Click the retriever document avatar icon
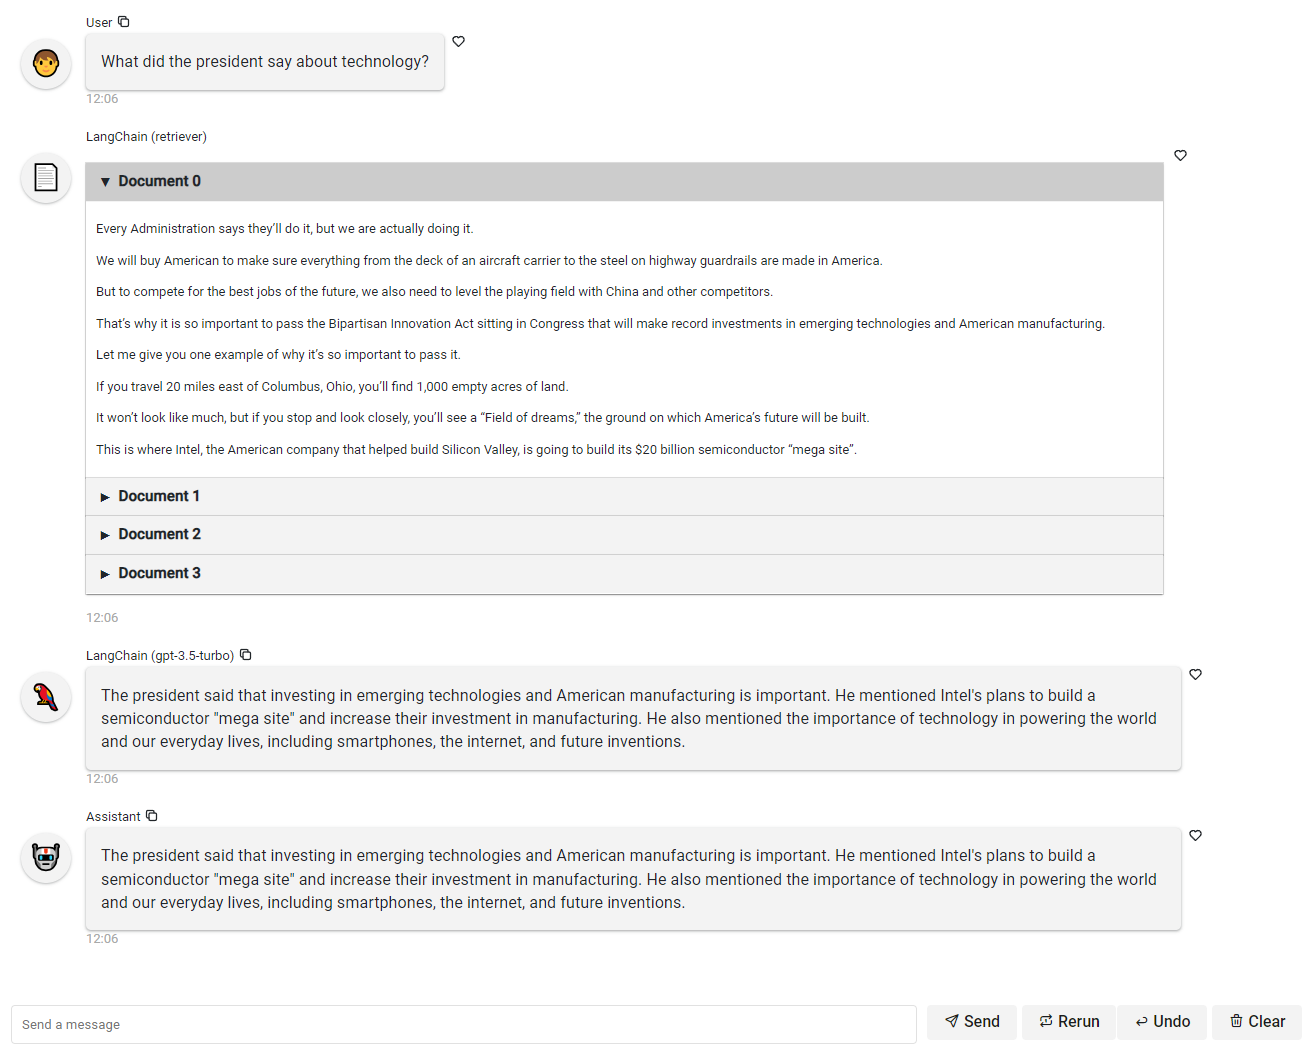This screenshot has height=1046, width=1307. (x=46, y=178)
